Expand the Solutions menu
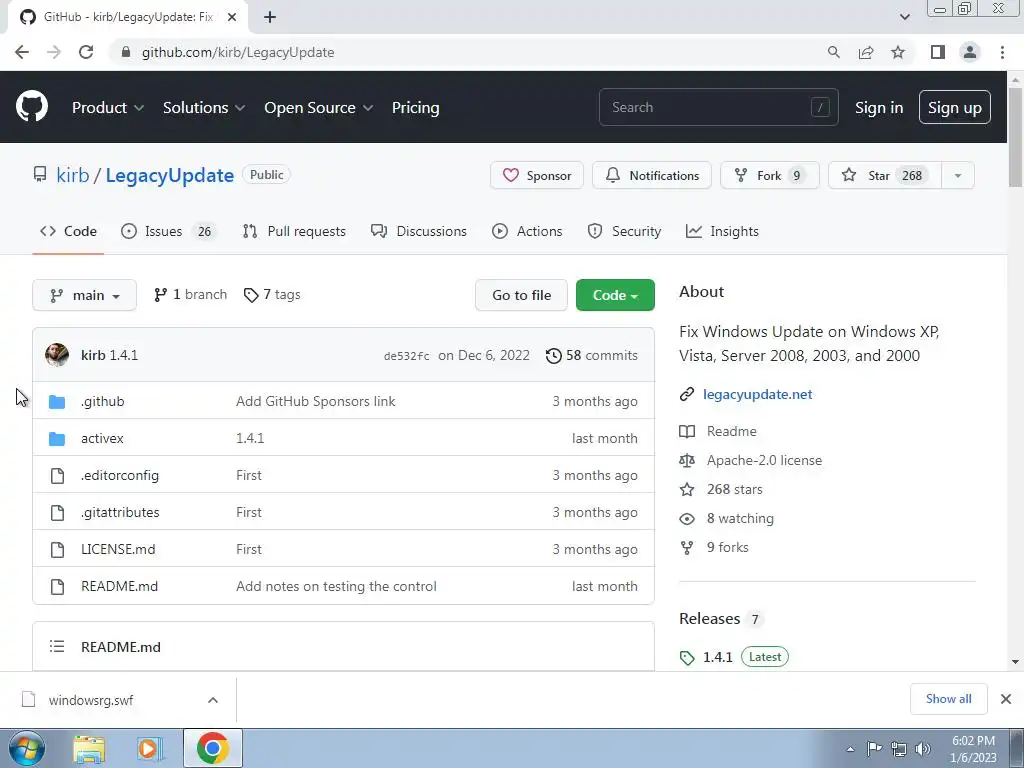This screenshot has height=768, width=1024. [x=204, y=108]
